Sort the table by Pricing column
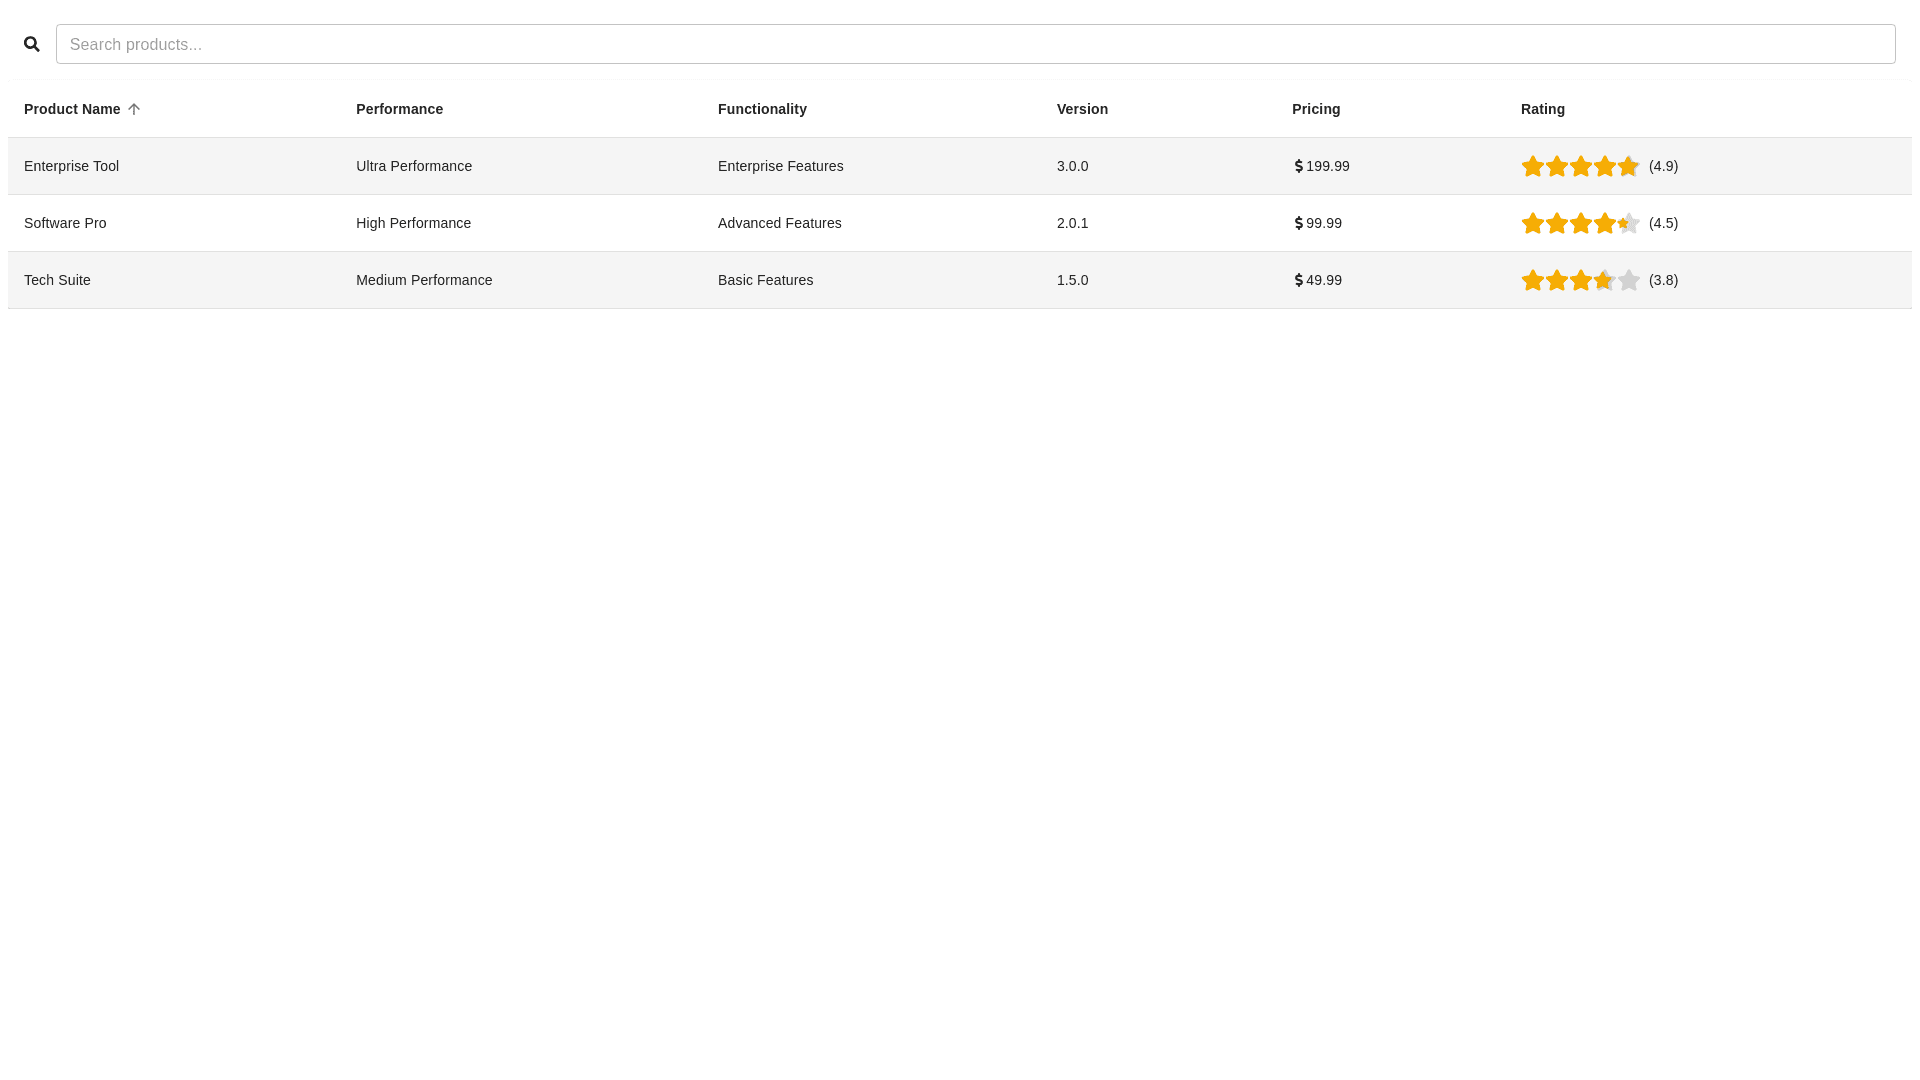The image size is (1920, 1080). 1316,109
